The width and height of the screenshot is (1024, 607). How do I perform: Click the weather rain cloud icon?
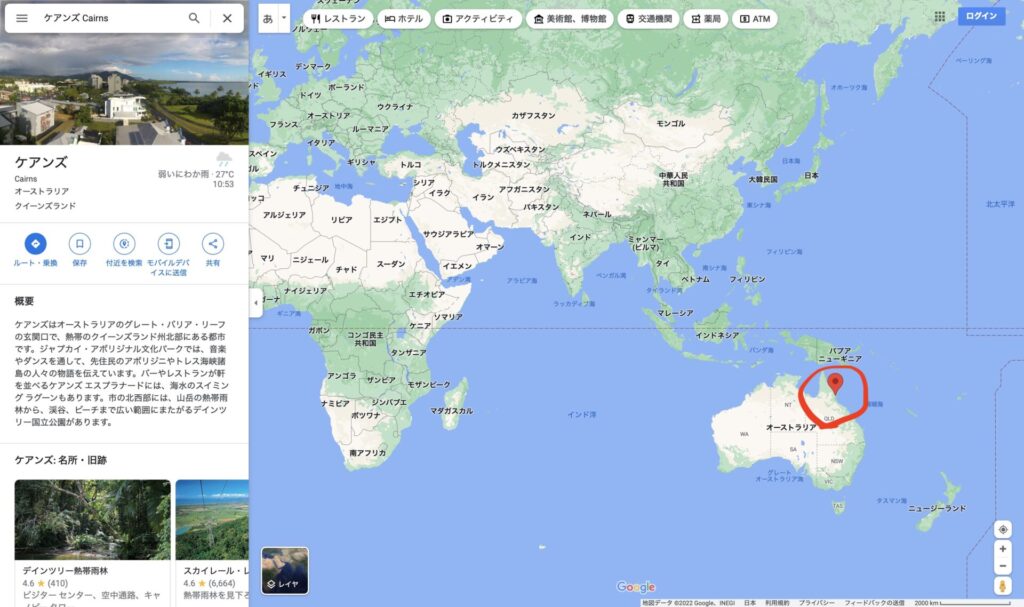224,159
